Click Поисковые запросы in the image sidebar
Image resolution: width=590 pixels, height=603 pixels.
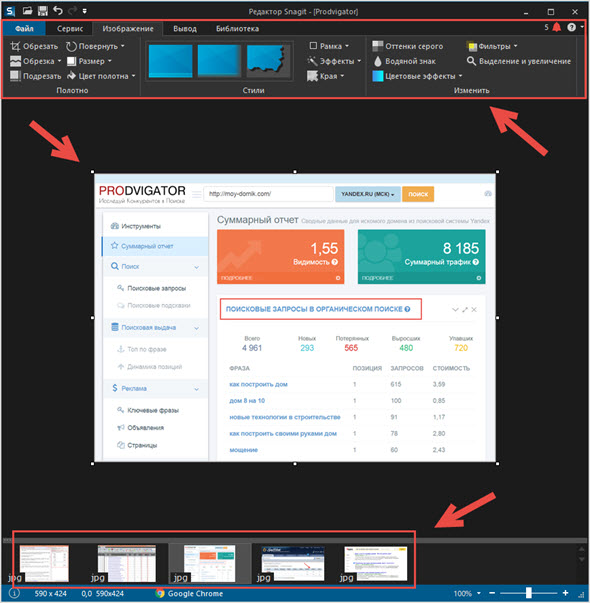pos(157,288)
